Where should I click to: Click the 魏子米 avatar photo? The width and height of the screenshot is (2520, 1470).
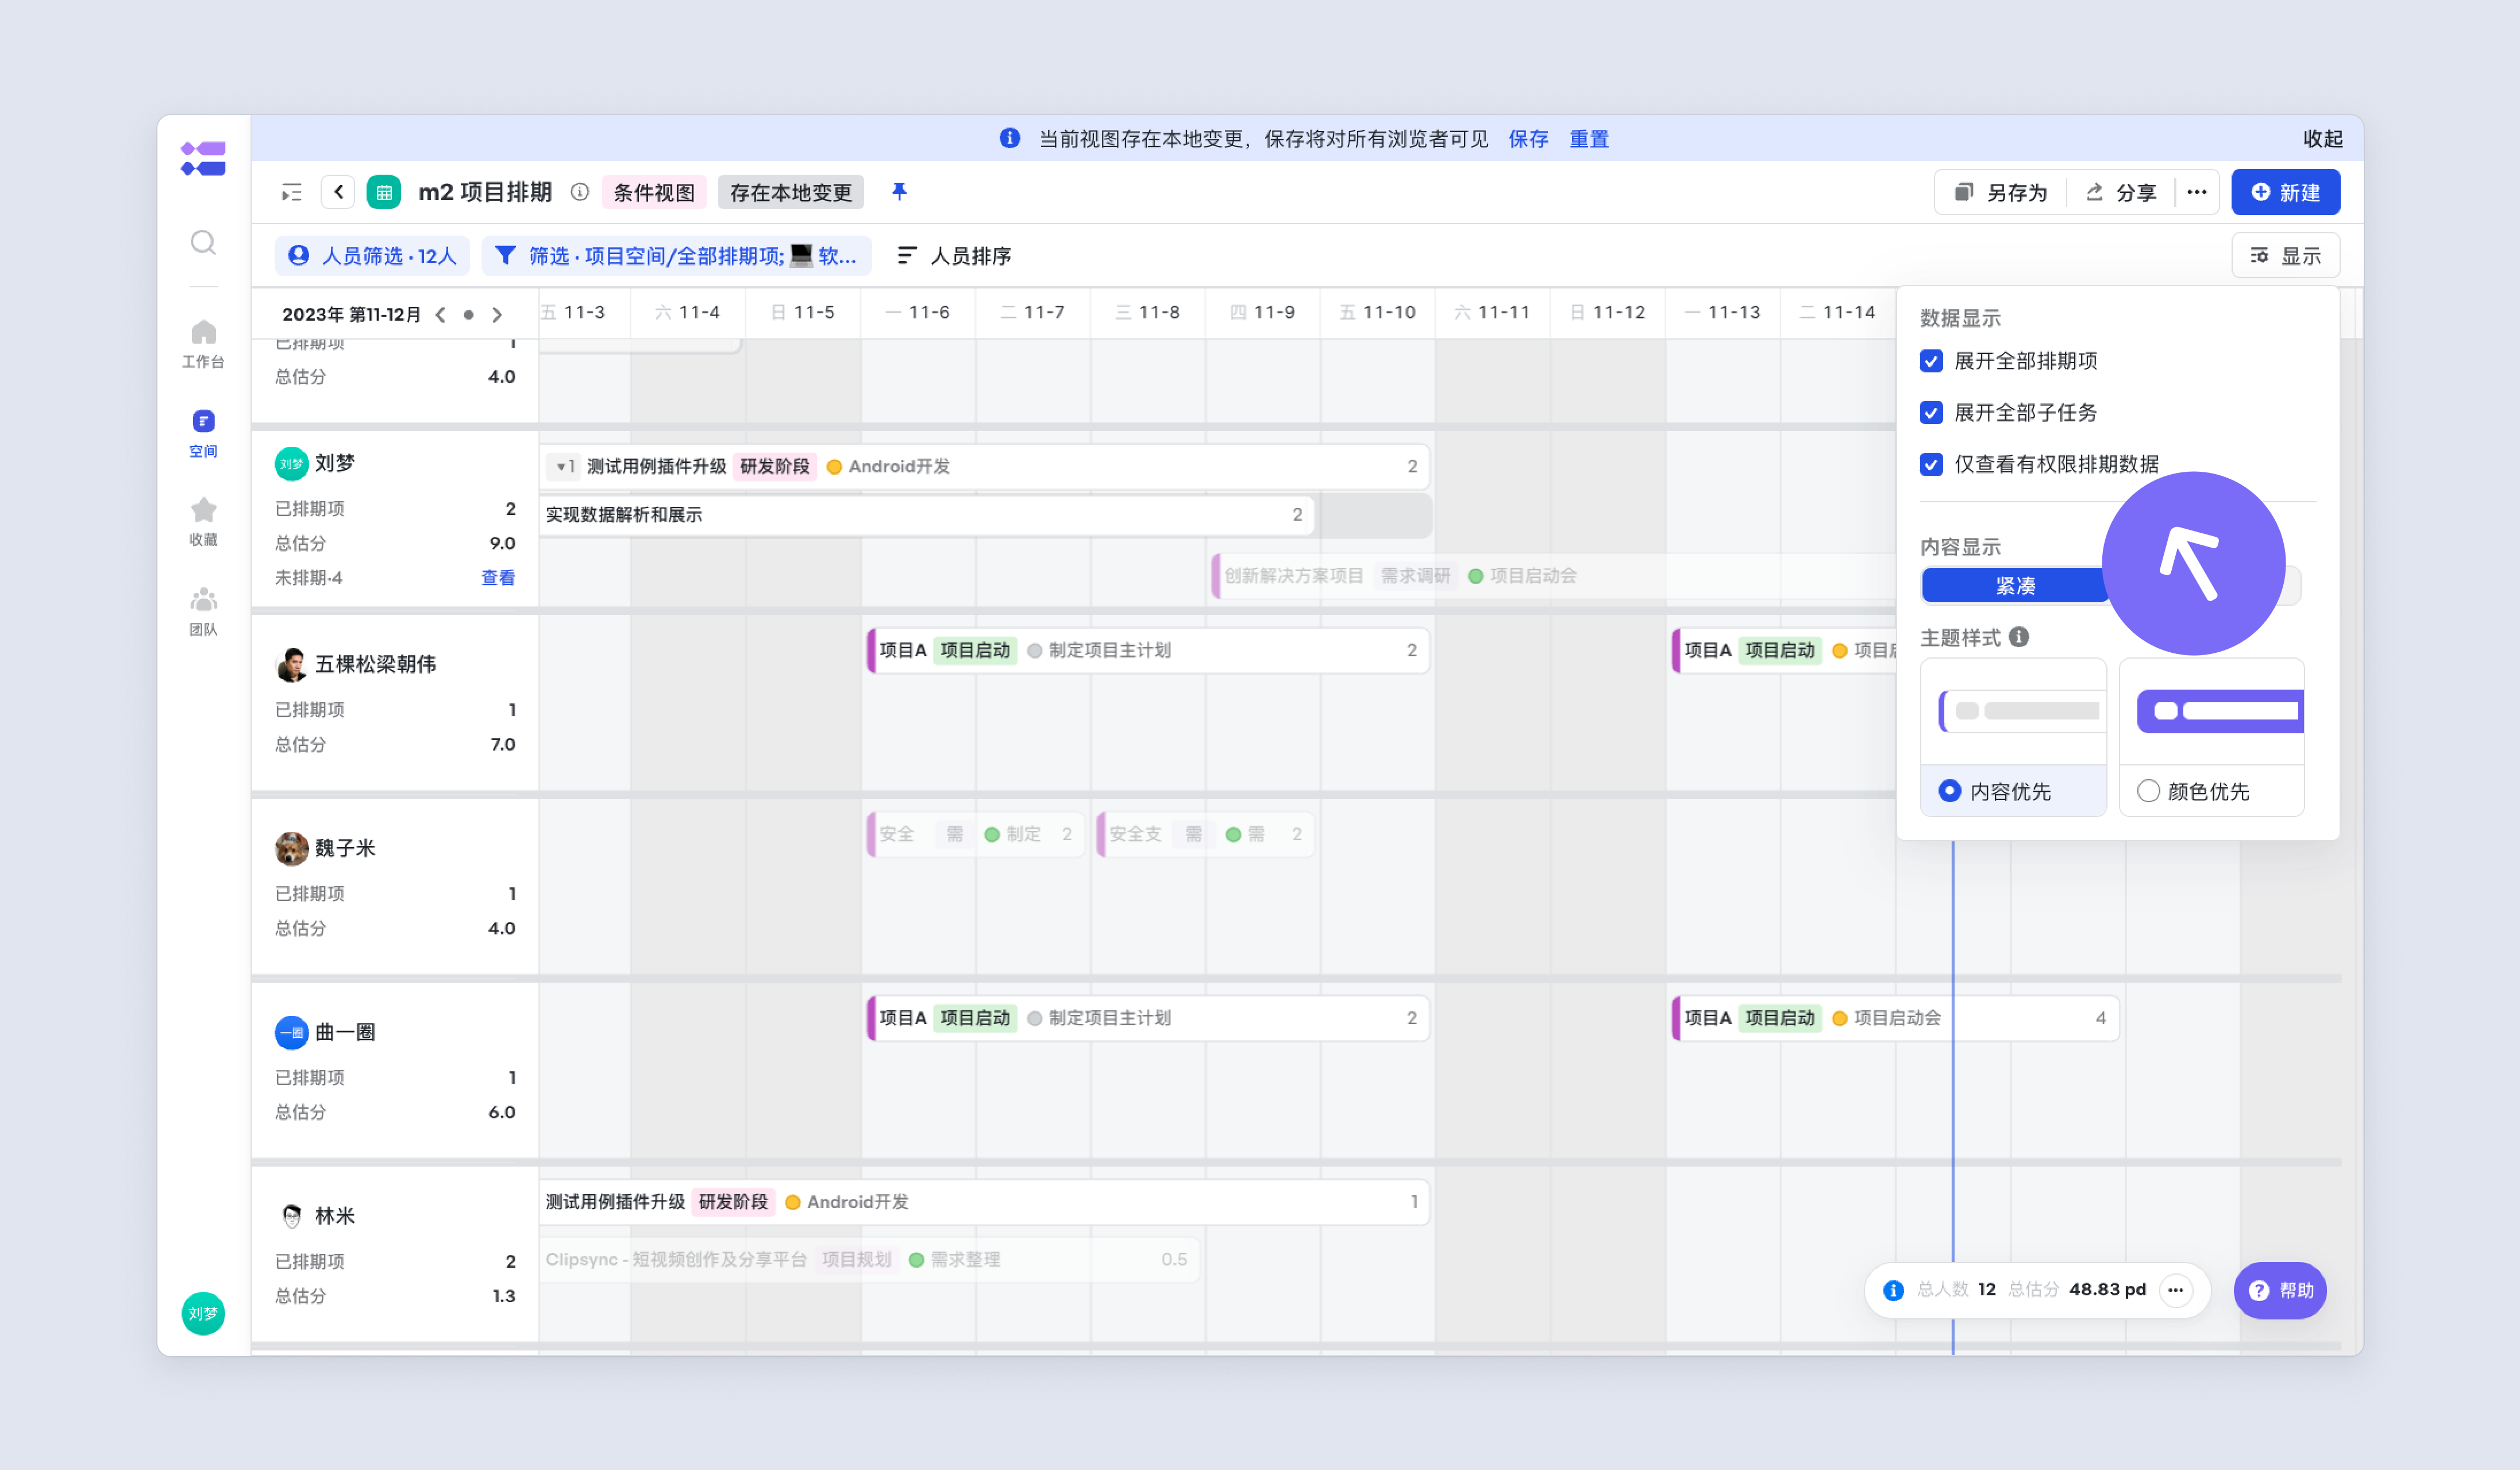[291, 848]
